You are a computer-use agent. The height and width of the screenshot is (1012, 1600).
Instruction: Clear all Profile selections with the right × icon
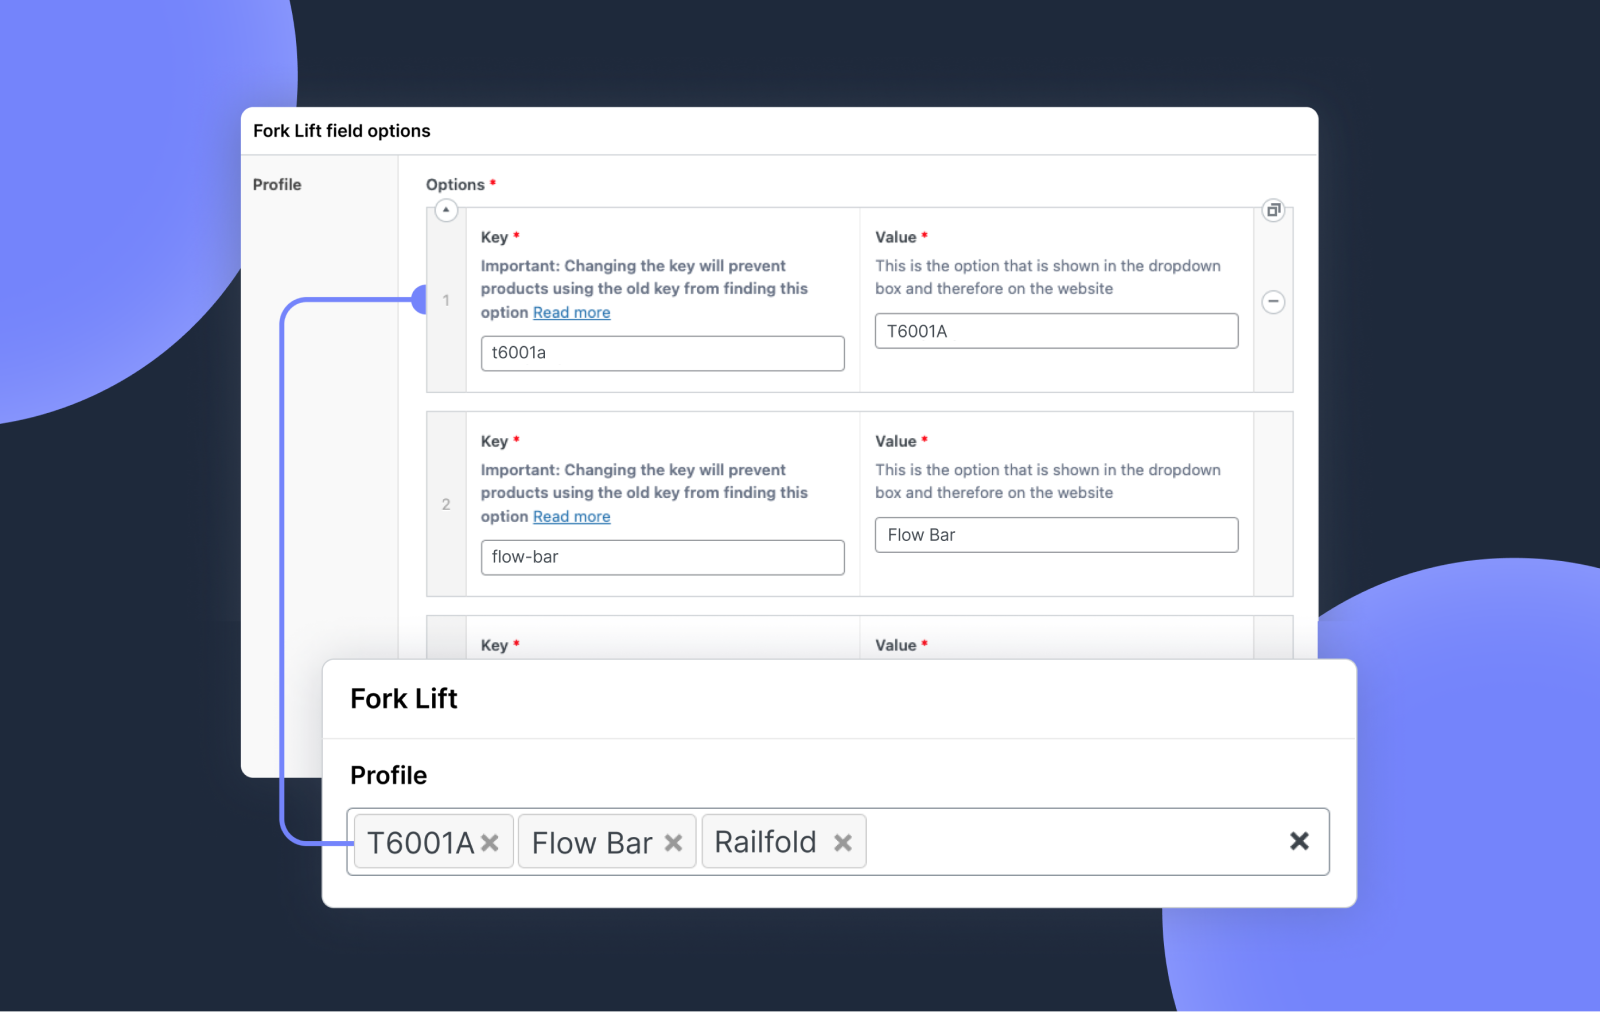point(1298,841)
